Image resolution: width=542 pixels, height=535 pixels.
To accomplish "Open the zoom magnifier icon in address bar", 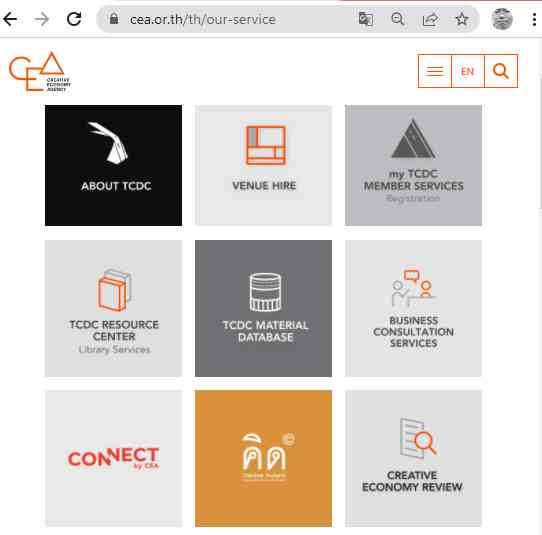I will (x=398, y=19).
